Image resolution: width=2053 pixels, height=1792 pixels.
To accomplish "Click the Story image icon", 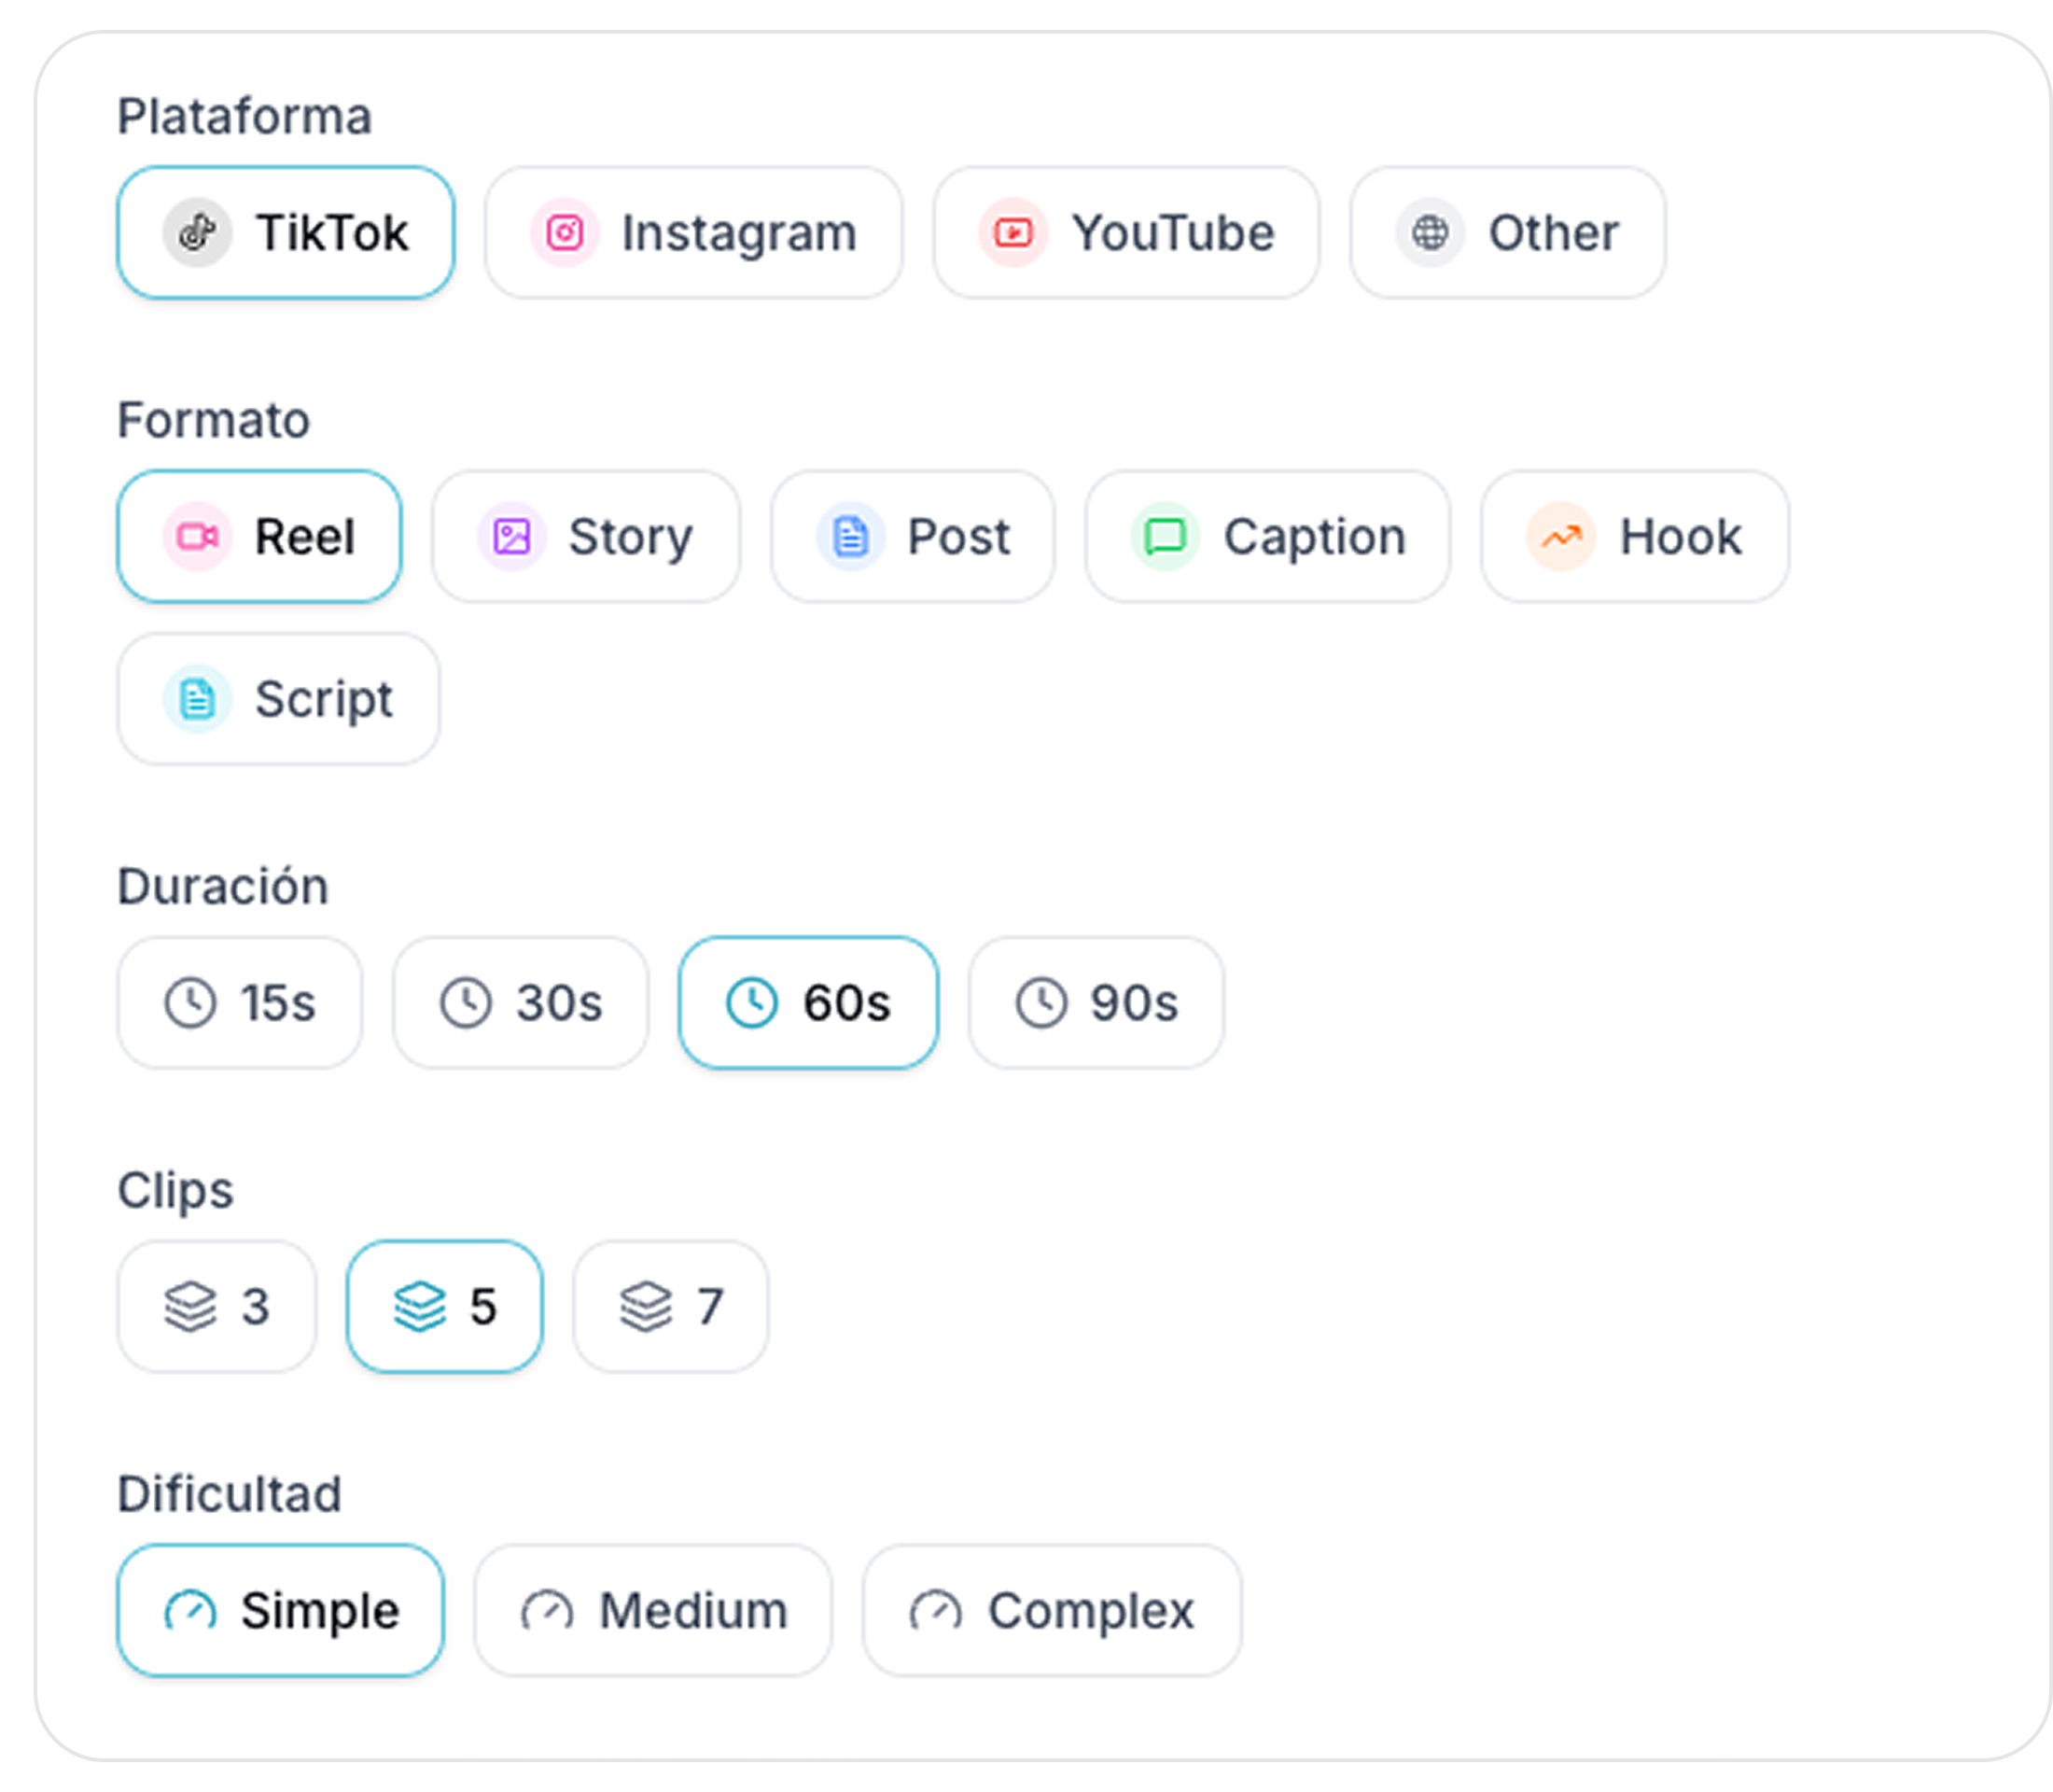I will pyautogui.click(x=511, y=537).
